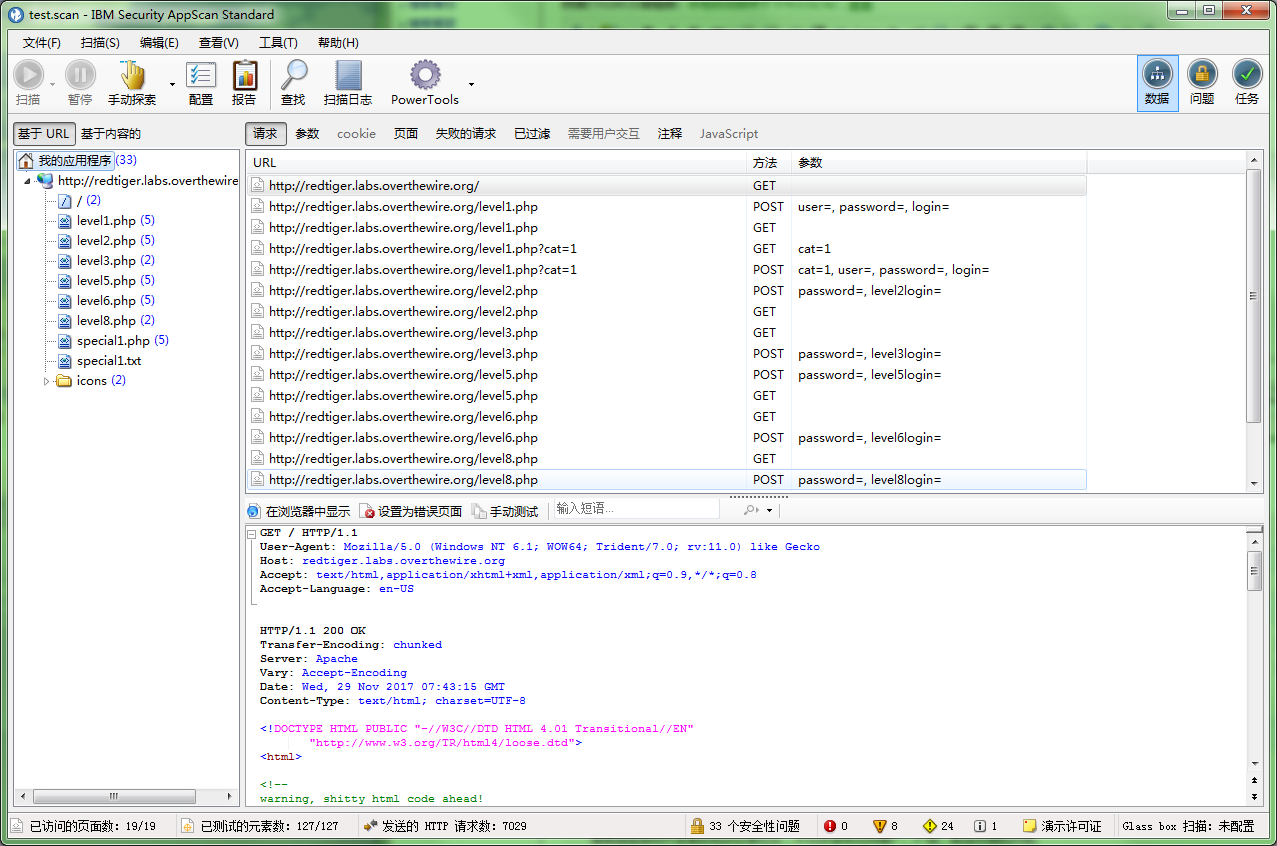Switch to the 注释 tab
1277x846 pixels.
(x=670, y=134)
